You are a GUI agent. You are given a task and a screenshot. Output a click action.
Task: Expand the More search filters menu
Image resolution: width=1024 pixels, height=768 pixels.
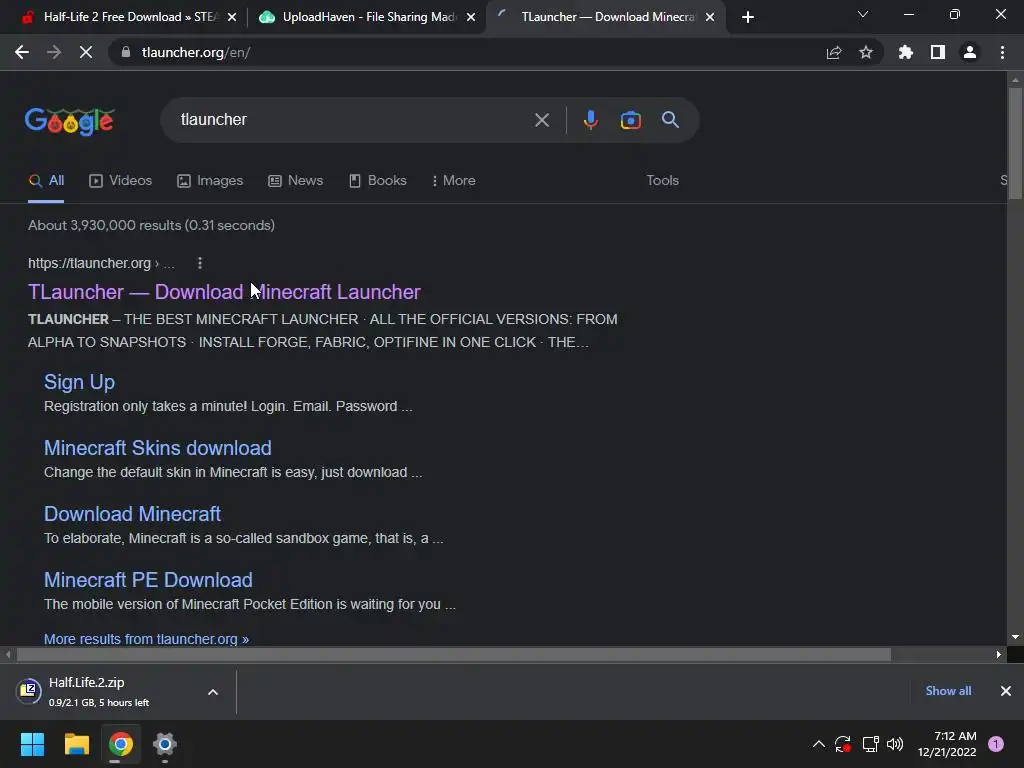[x=453, y=181]
